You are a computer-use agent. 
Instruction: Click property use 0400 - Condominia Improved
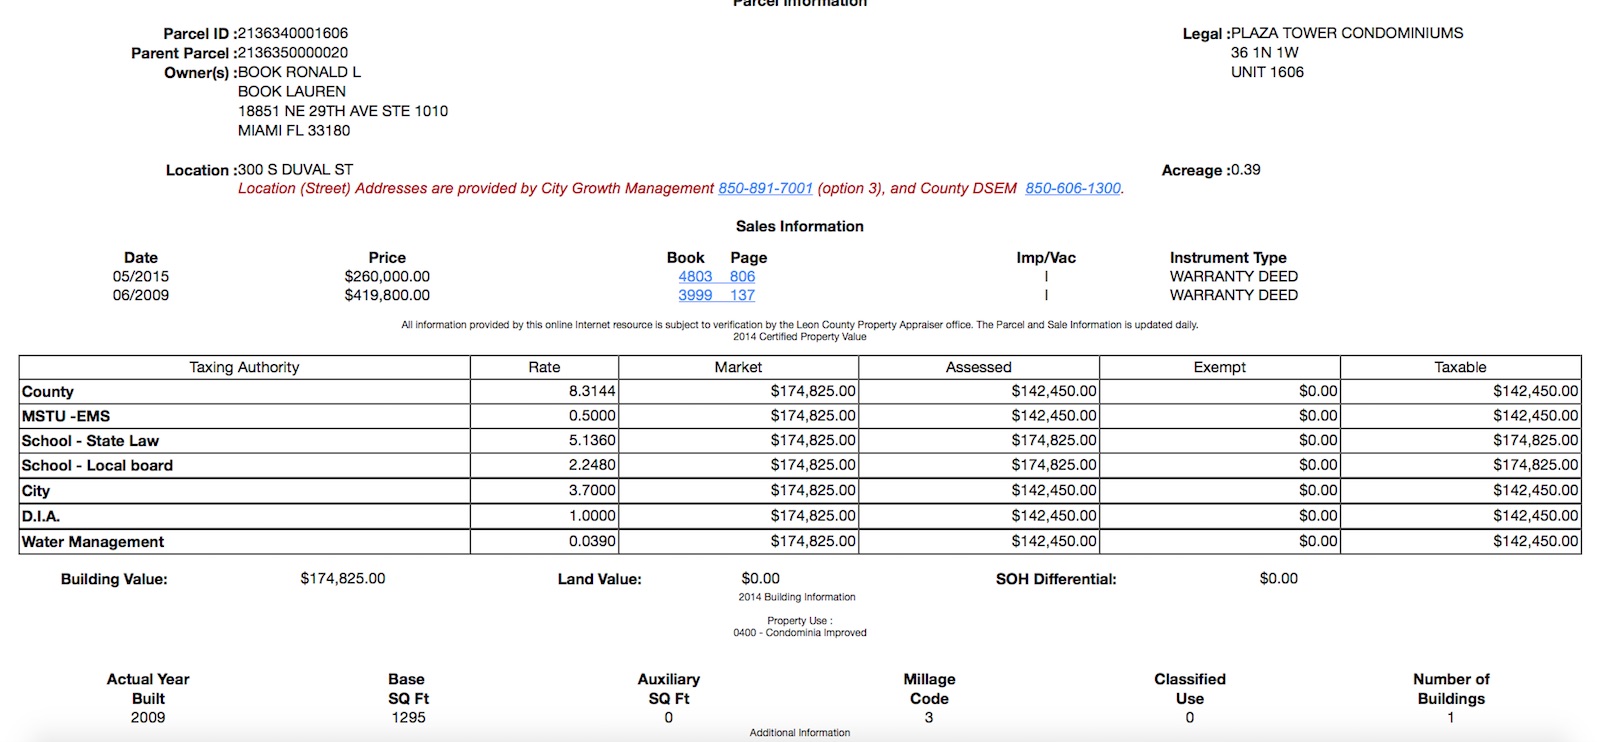pyautogui.click(x=800, y=633)
